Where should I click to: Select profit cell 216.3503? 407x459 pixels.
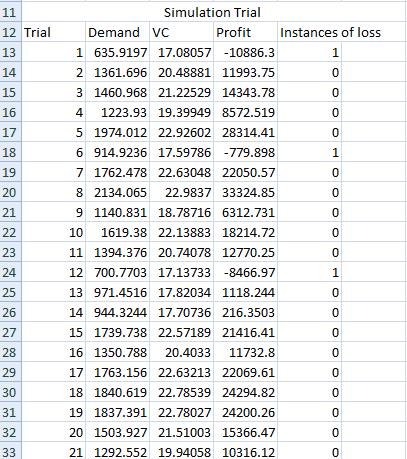click(x=245, y=312)
